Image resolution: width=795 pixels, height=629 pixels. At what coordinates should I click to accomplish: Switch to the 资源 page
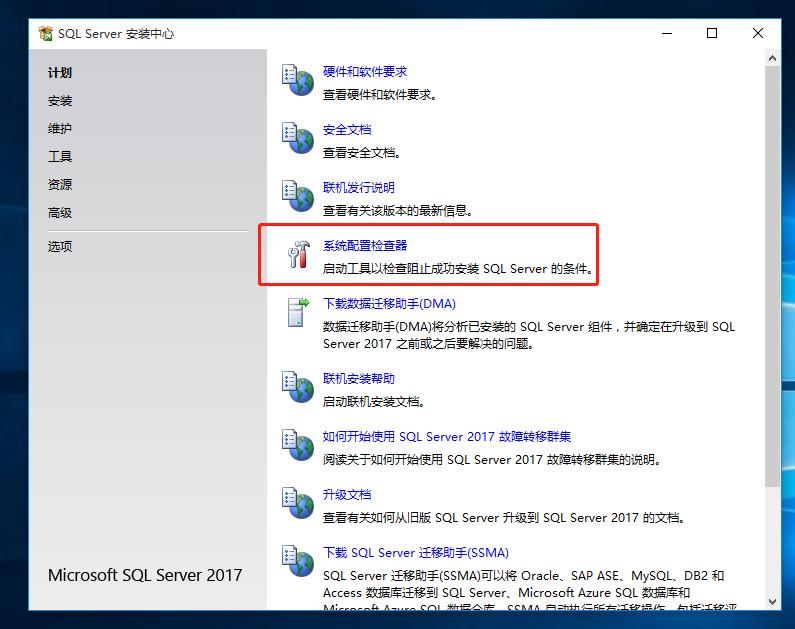pos(60,184)
